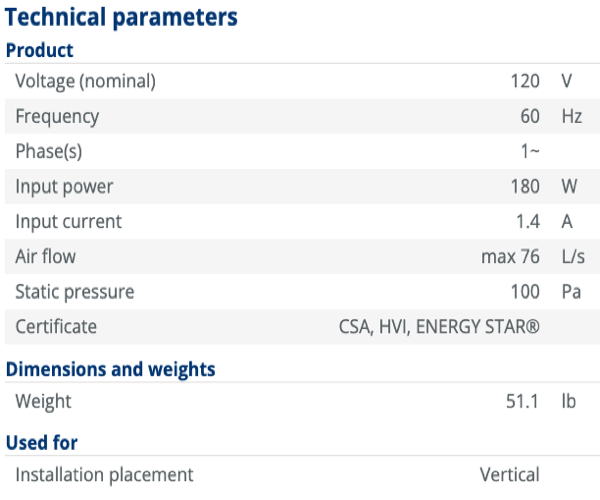
Task: Click the Frequency row label
Action: point(57,117)
